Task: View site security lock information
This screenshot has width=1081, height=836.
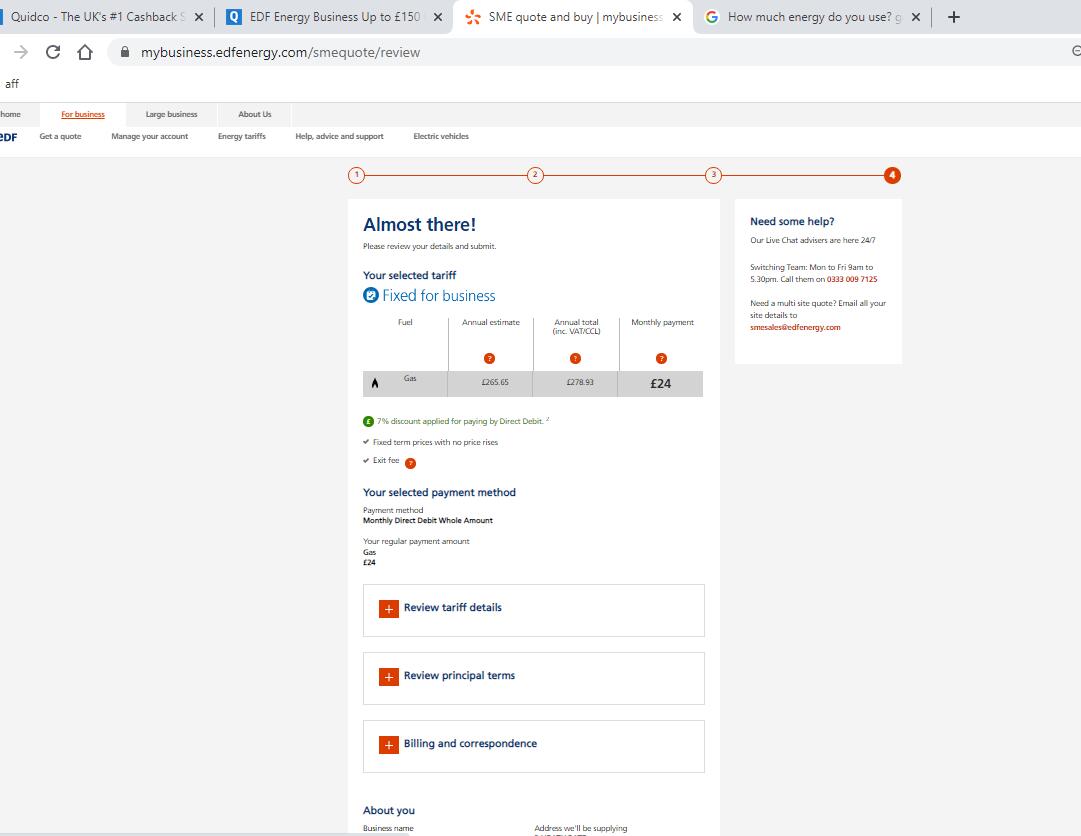Action: click(125, 52)
